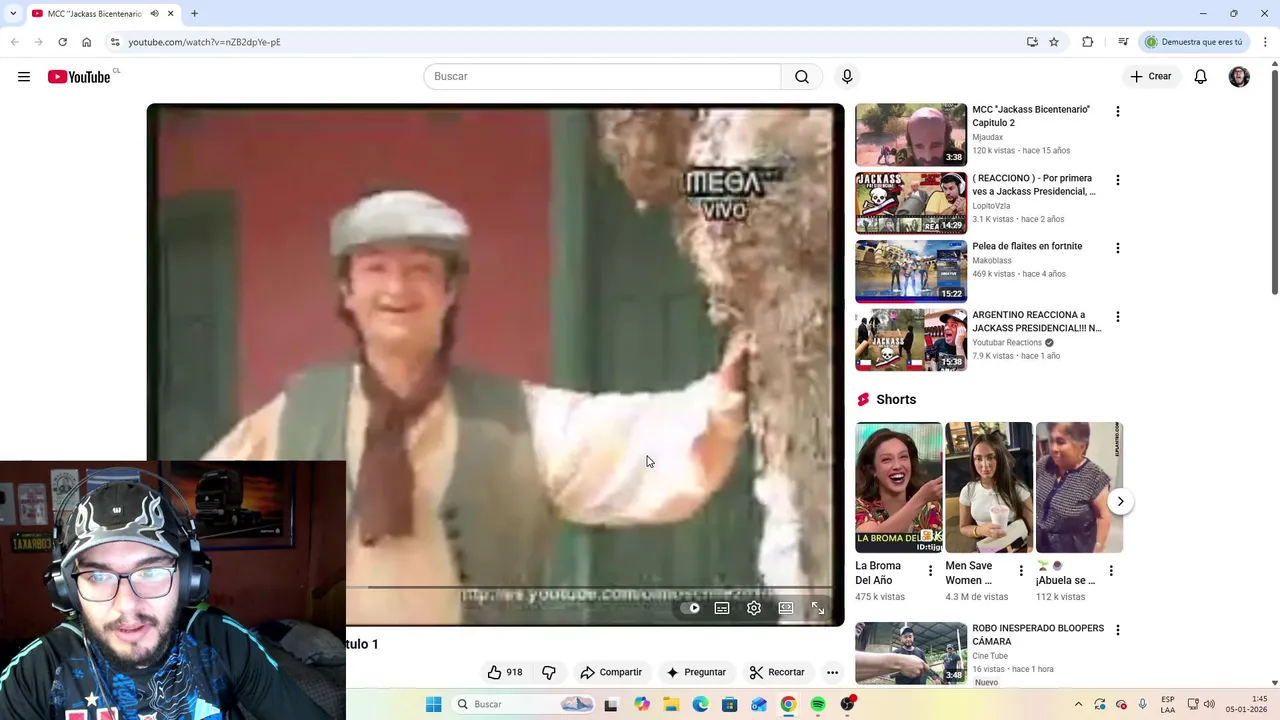Open the tab search dropdown arrow
This screenshot has height=720, width=1280.
[x=13, y=14]
